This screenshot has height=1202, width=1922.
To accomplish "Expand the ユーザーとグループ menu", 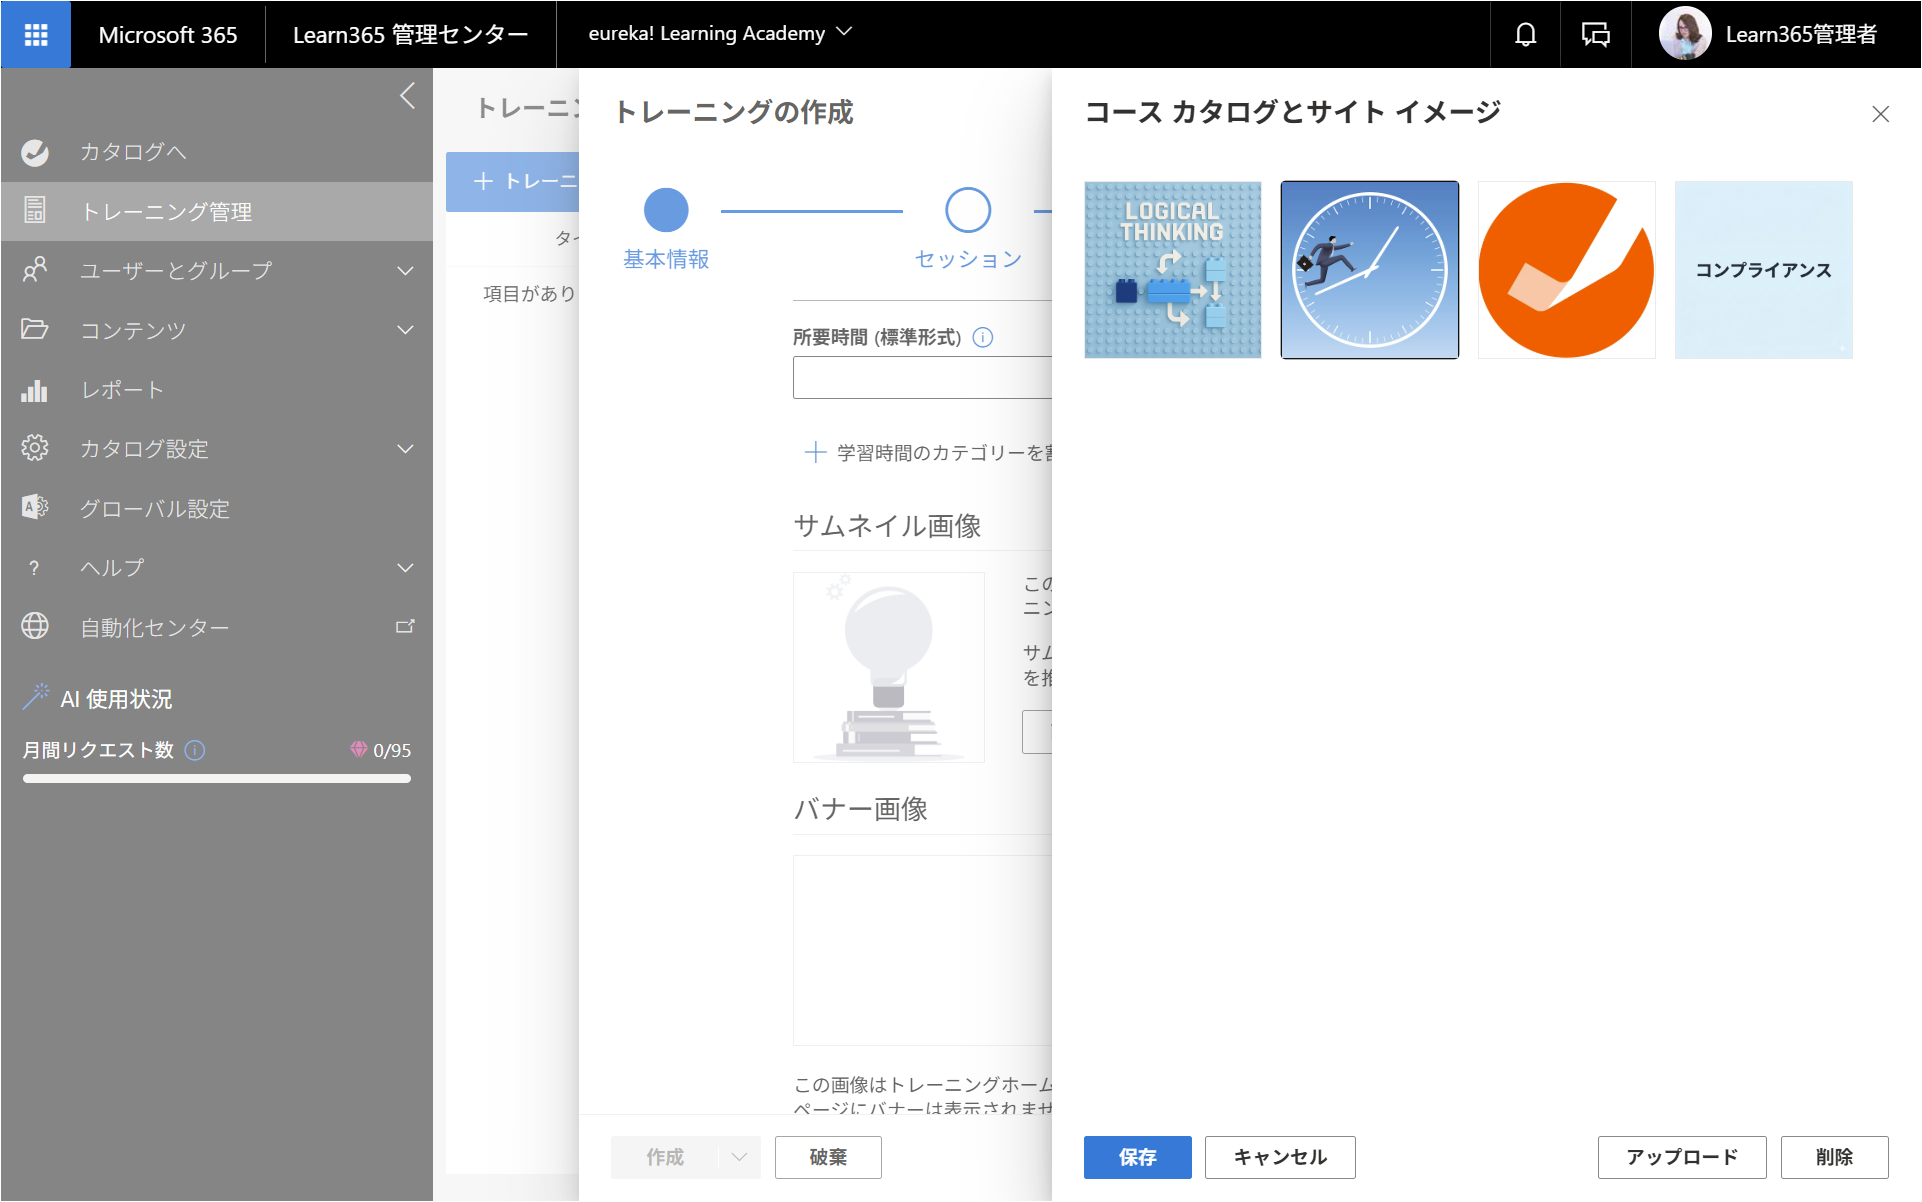I will click(x=405, y=271).
